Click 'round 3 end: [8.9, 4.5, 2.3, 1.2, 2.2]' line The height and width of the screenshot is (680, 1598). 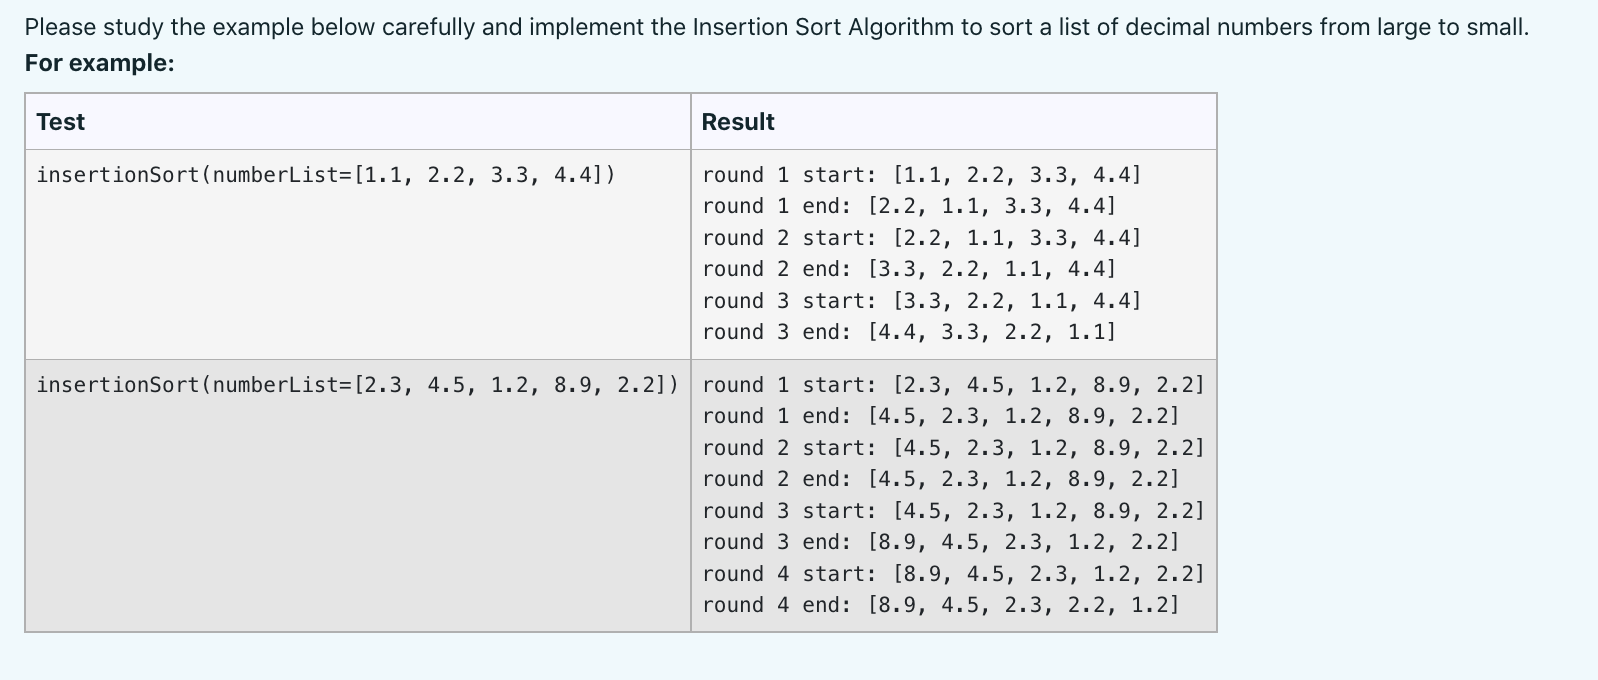940,542
